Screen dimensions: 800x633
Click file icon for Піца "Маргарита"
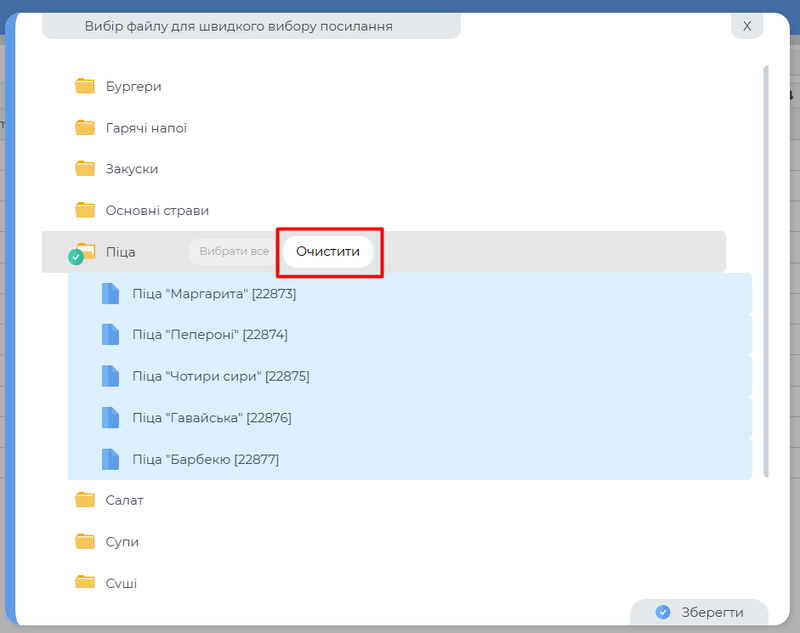pyautogui.click(x=110, y=294)
